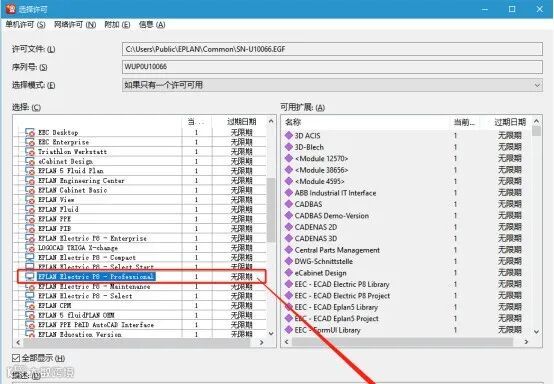Screen dimensions: 554x384
Task: Click the icon beside Electric P8 Select
Action: coord(30,296)
